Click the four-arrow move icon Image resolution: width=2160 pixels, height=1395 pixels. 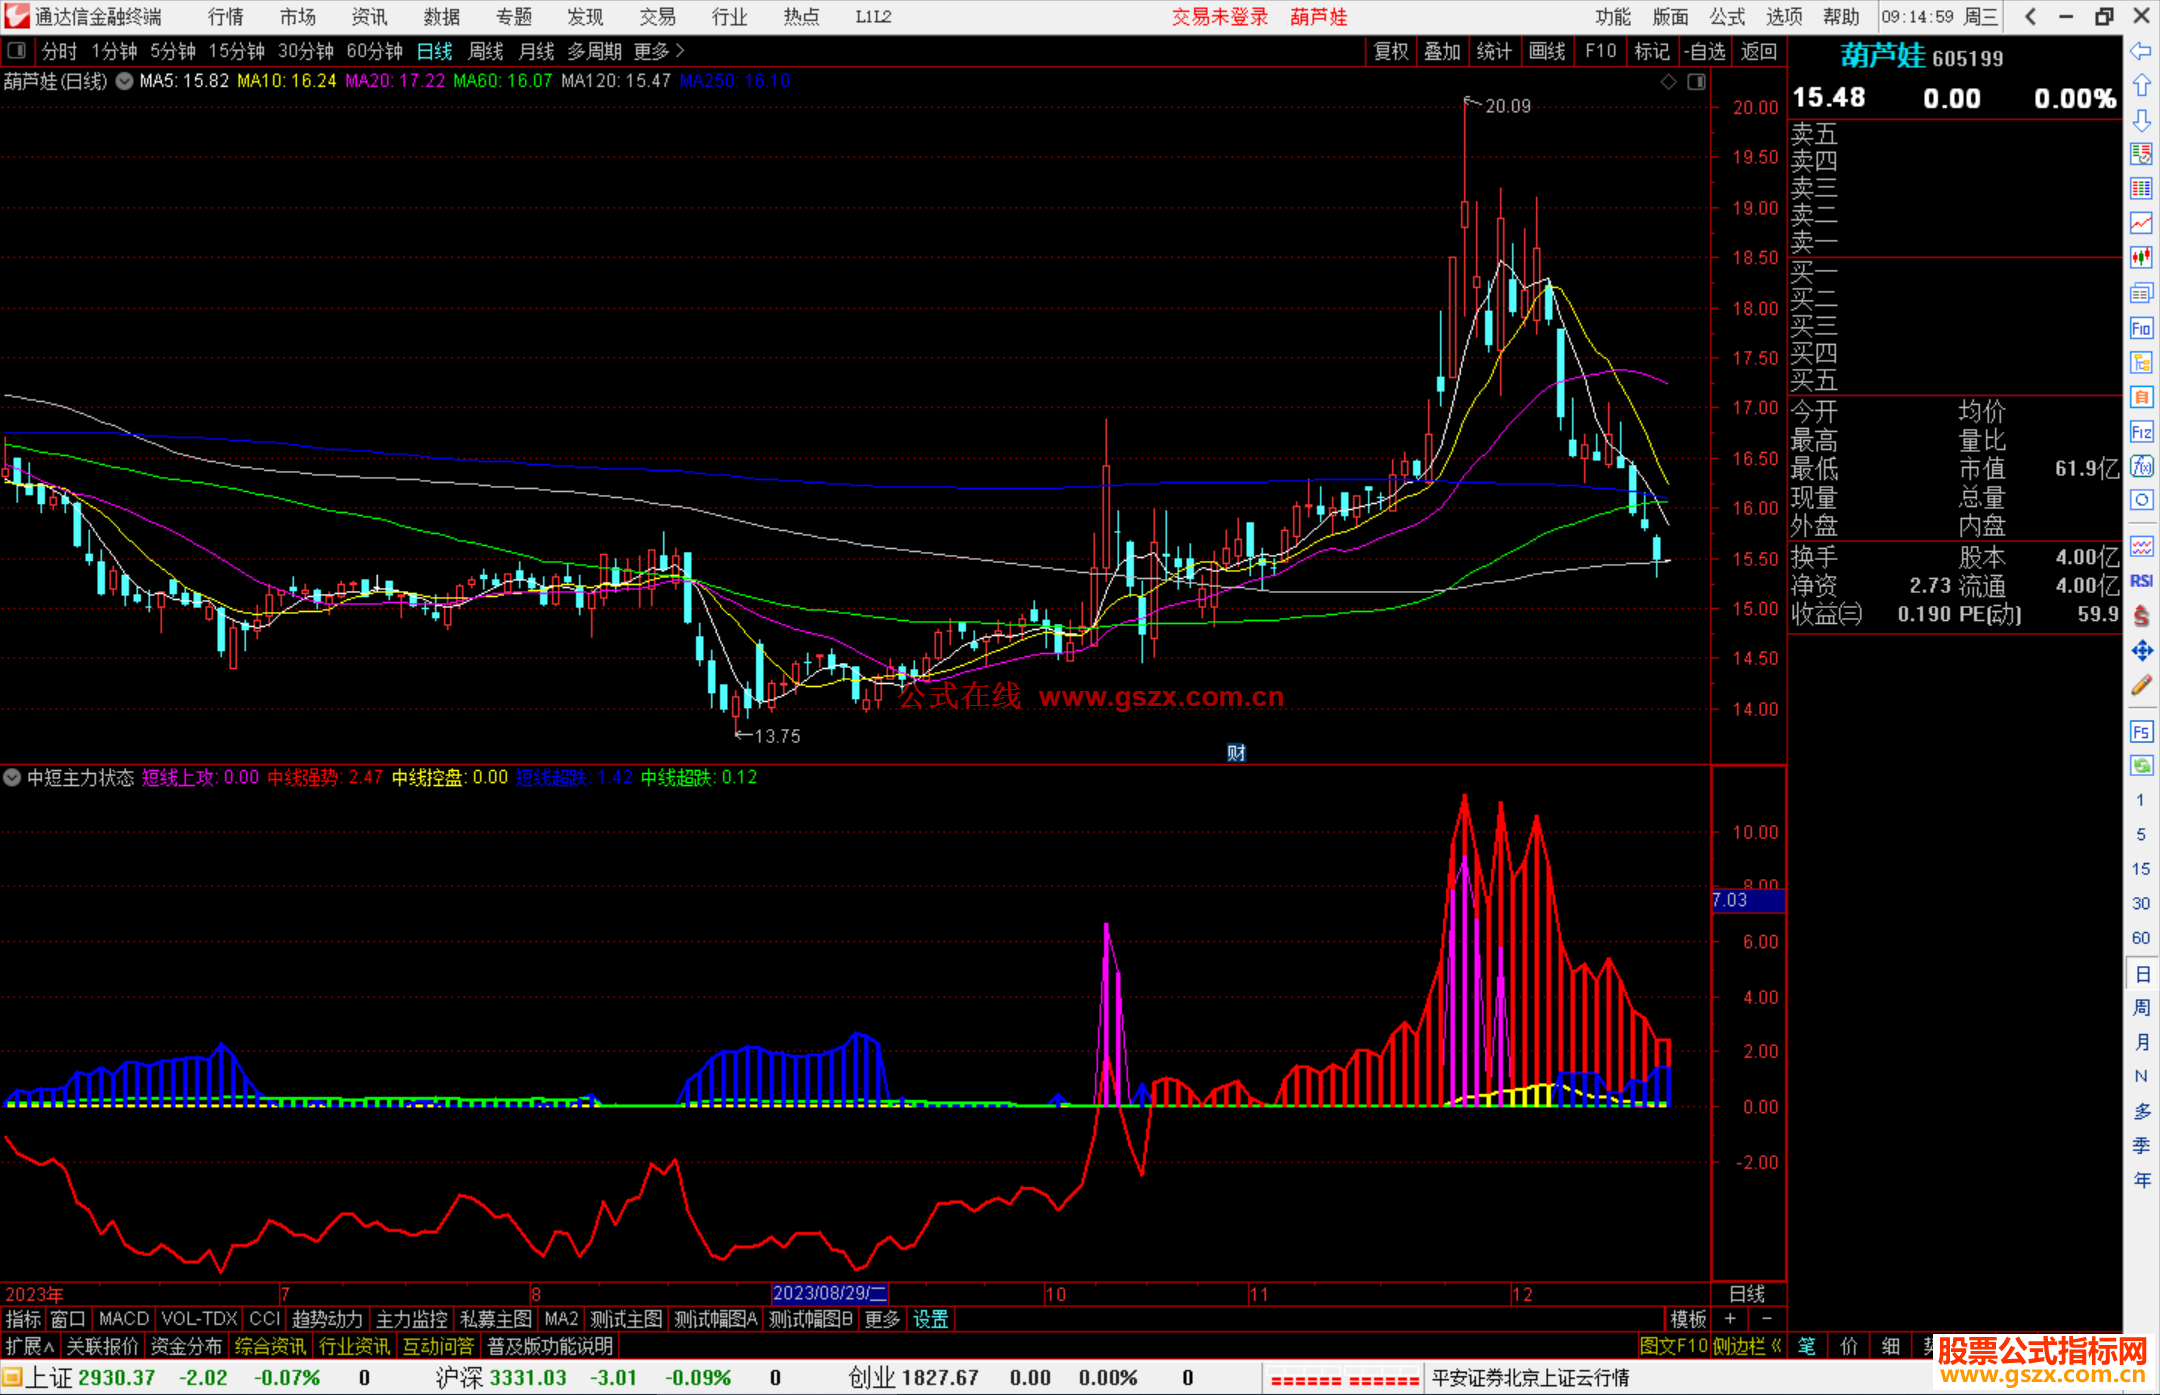pos(2141,651)
